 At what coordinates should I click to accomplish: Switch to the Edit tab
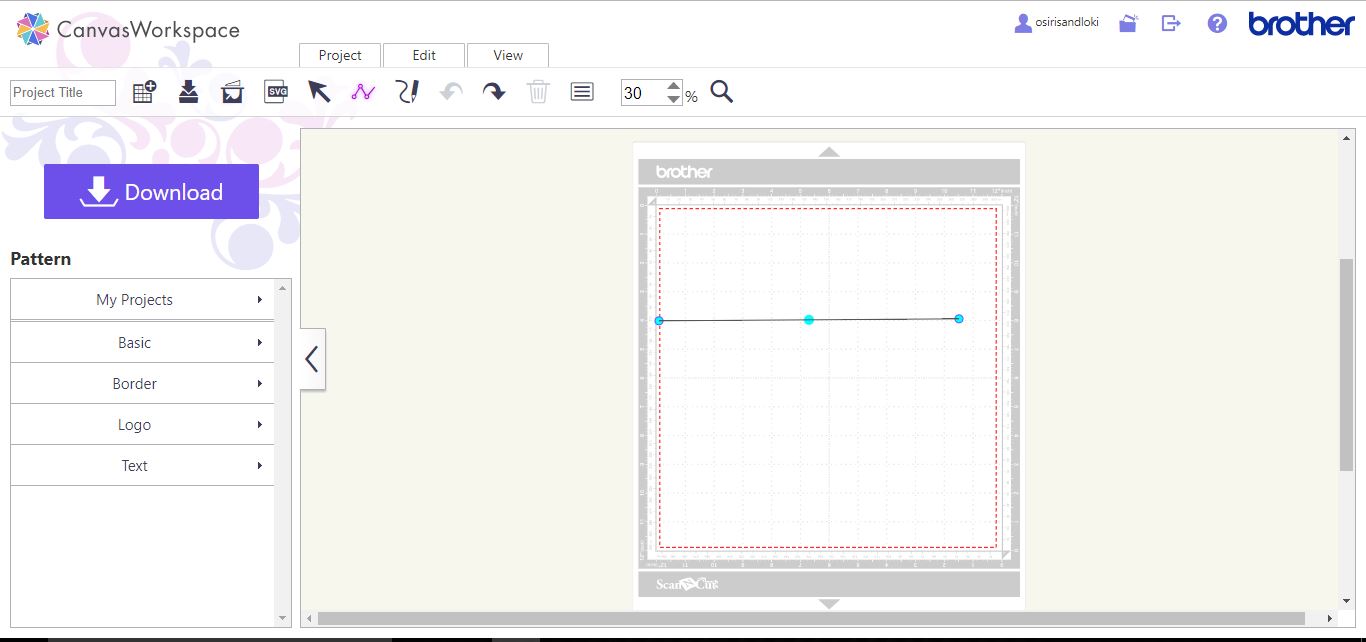tap(424, 55)
